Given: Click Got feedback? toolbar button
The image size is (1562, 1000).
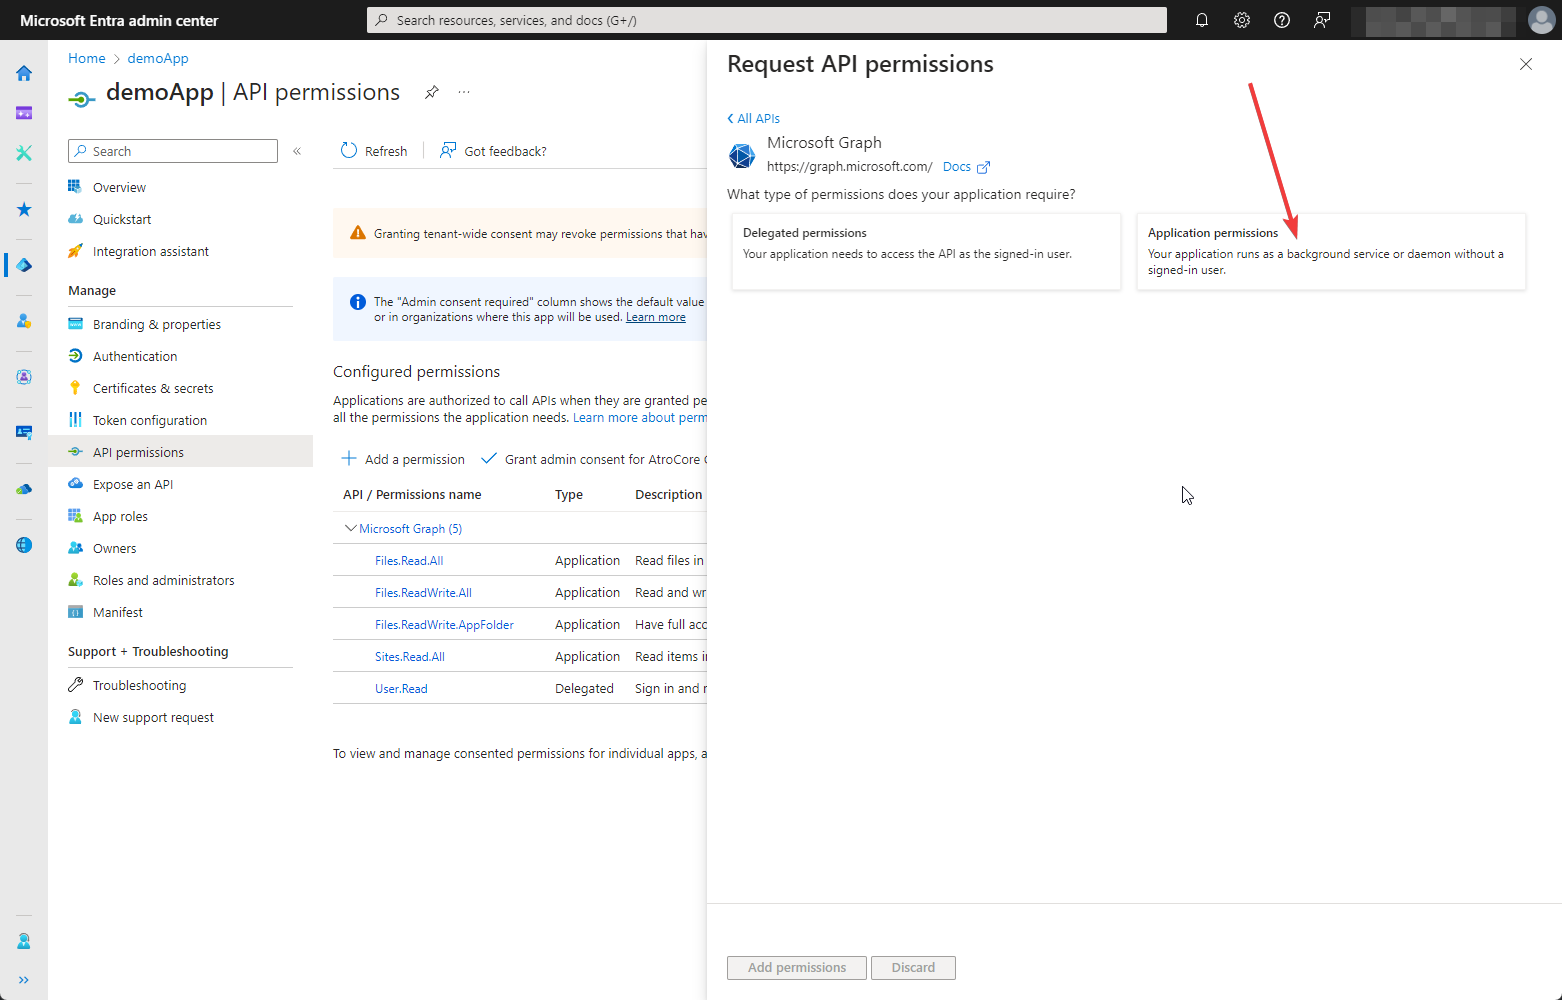Looking at the screenshot, I should tap(493, 151).
